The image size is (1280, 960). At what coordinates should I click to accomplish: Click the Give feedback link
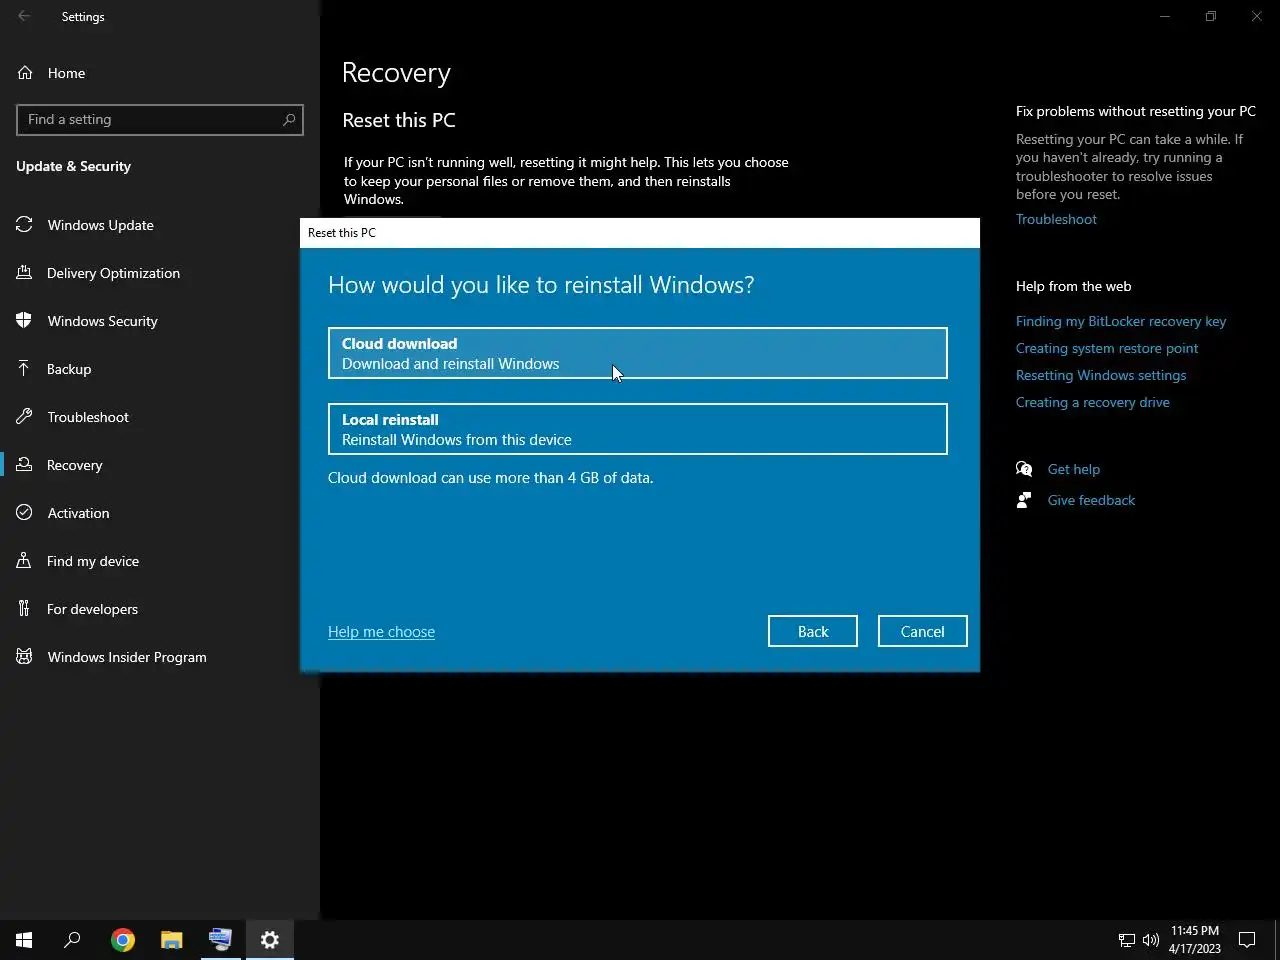click(x=1091, y=500)
